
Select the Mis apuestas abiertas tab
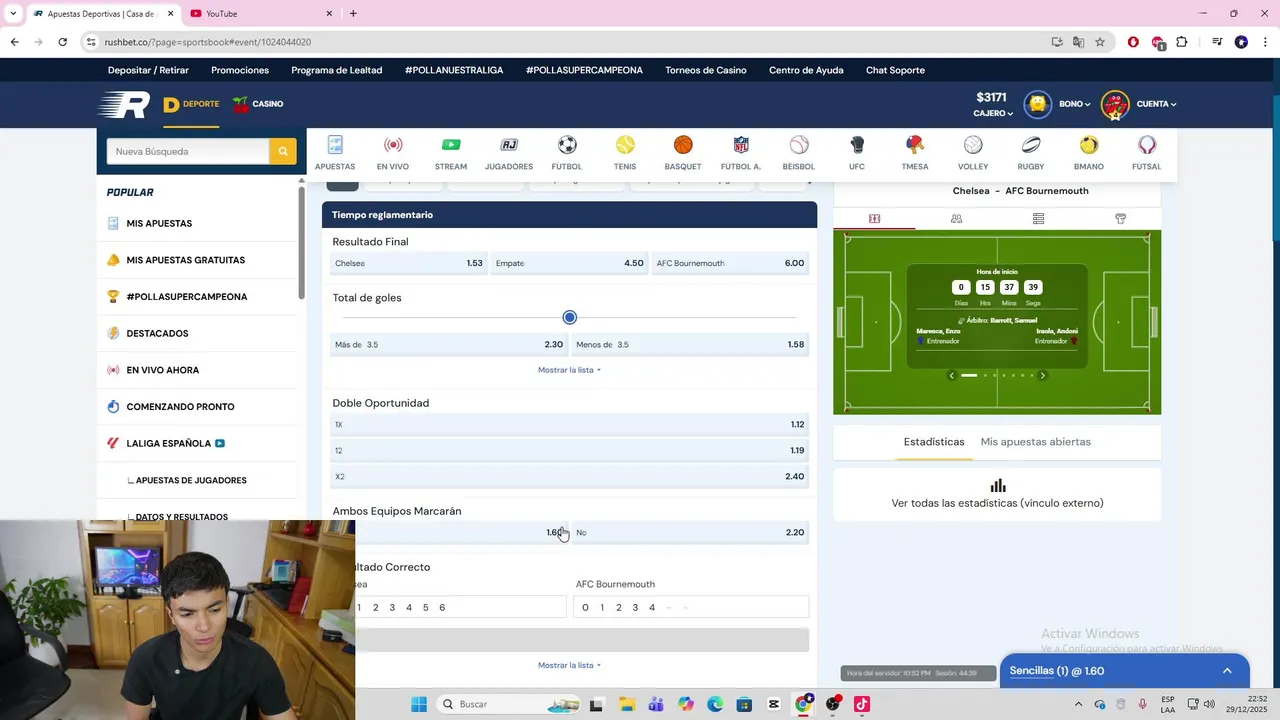1036,442
